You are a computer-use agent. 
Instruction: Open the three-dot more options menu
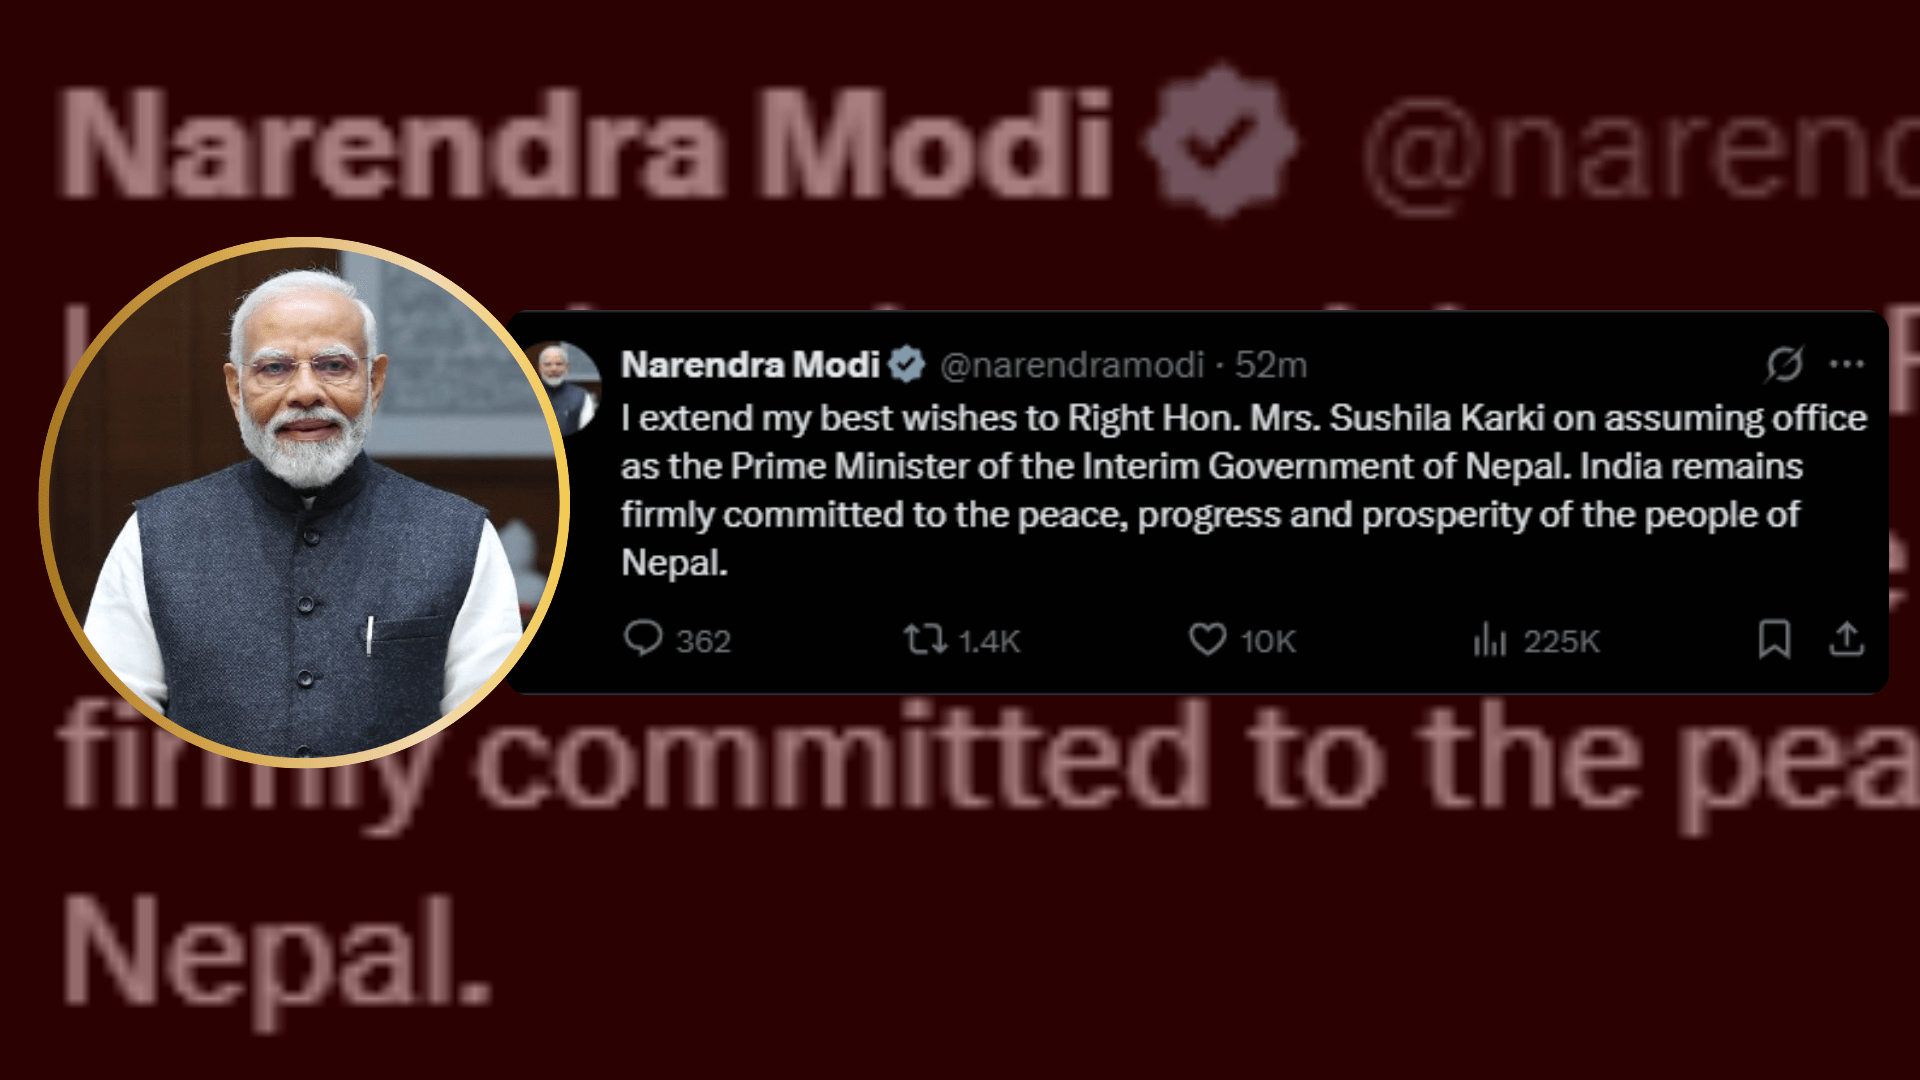click(x=1846, y=365)
